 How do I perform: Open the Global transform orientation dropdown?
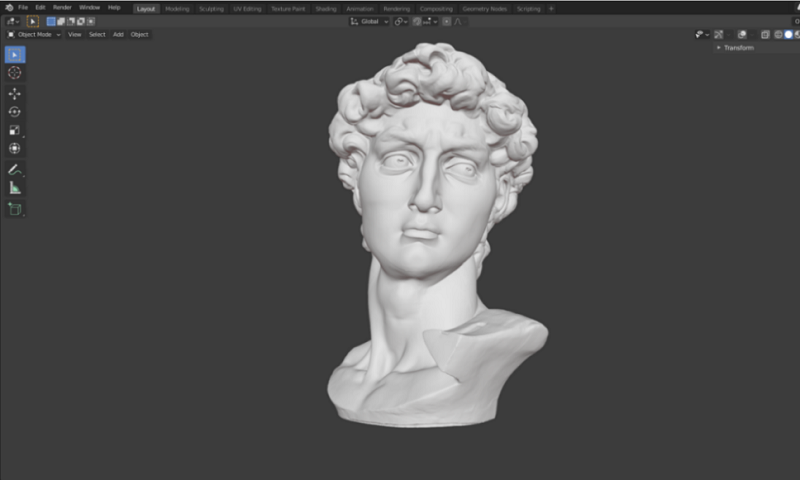coord(369,21)
